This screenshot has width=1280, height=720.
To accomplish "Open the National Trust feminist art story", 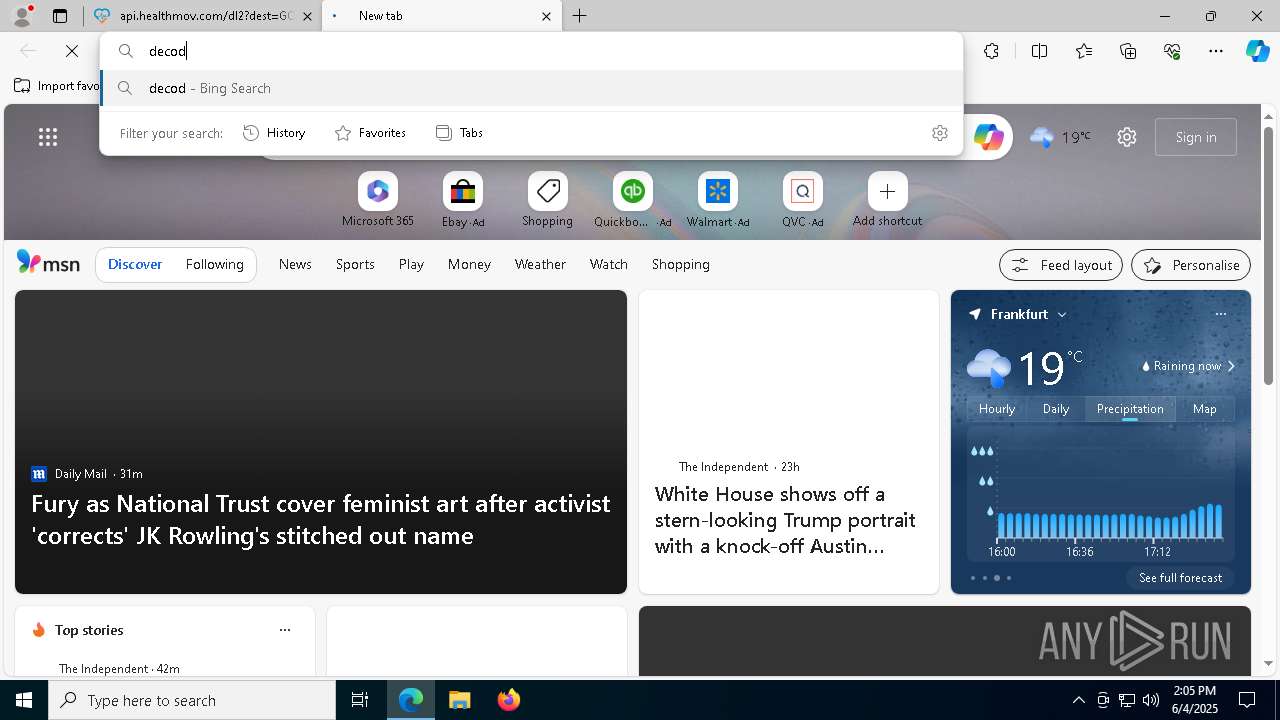I will [320, 519].
